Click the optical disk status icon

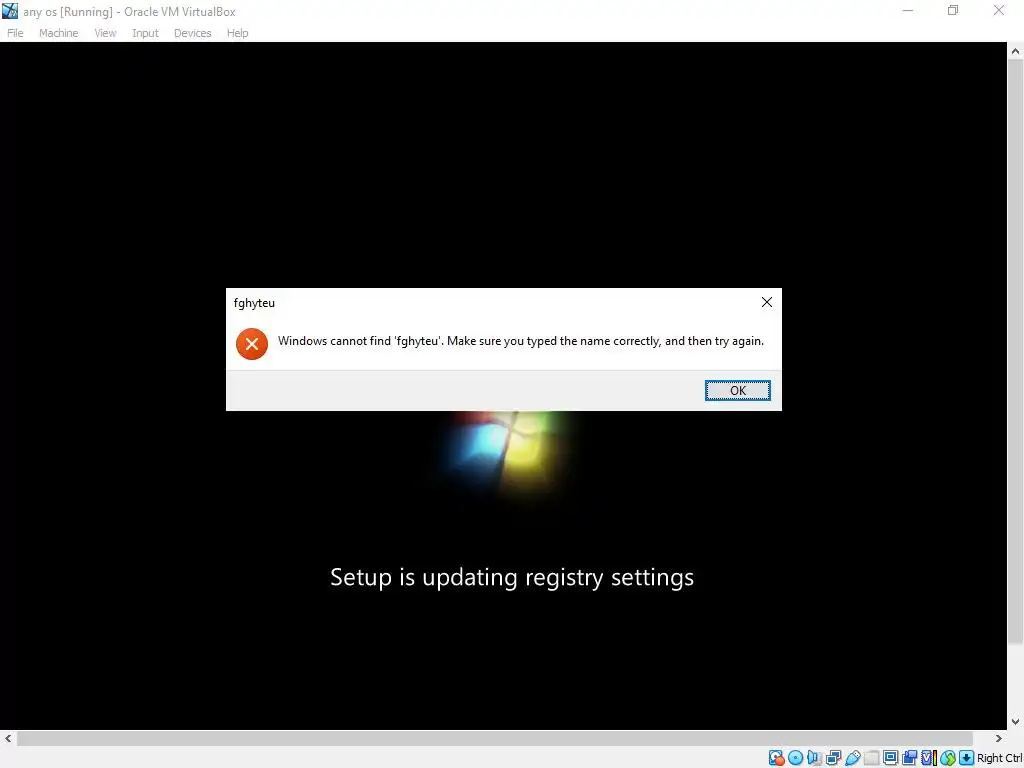point(795,758)
